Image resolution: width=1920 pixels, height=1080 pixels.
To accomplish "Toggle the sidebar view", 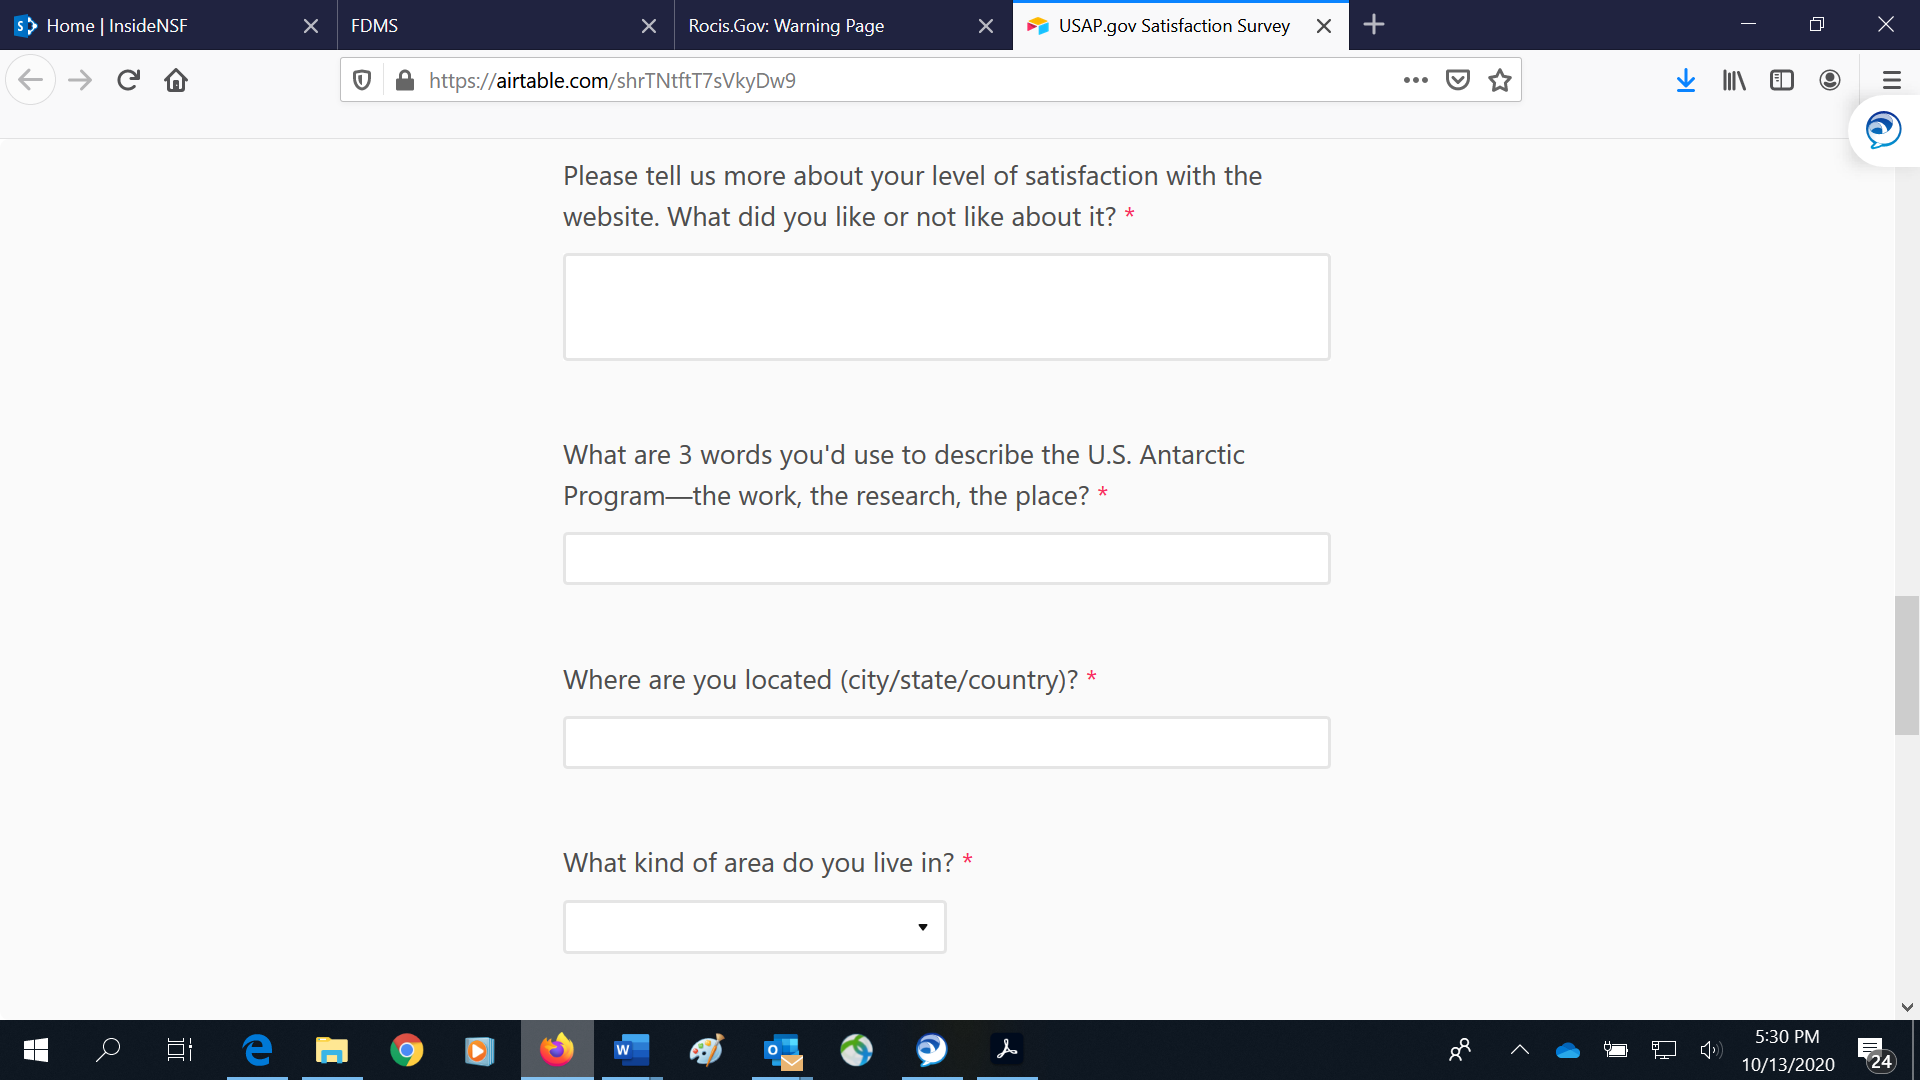I will point(1781,80).
